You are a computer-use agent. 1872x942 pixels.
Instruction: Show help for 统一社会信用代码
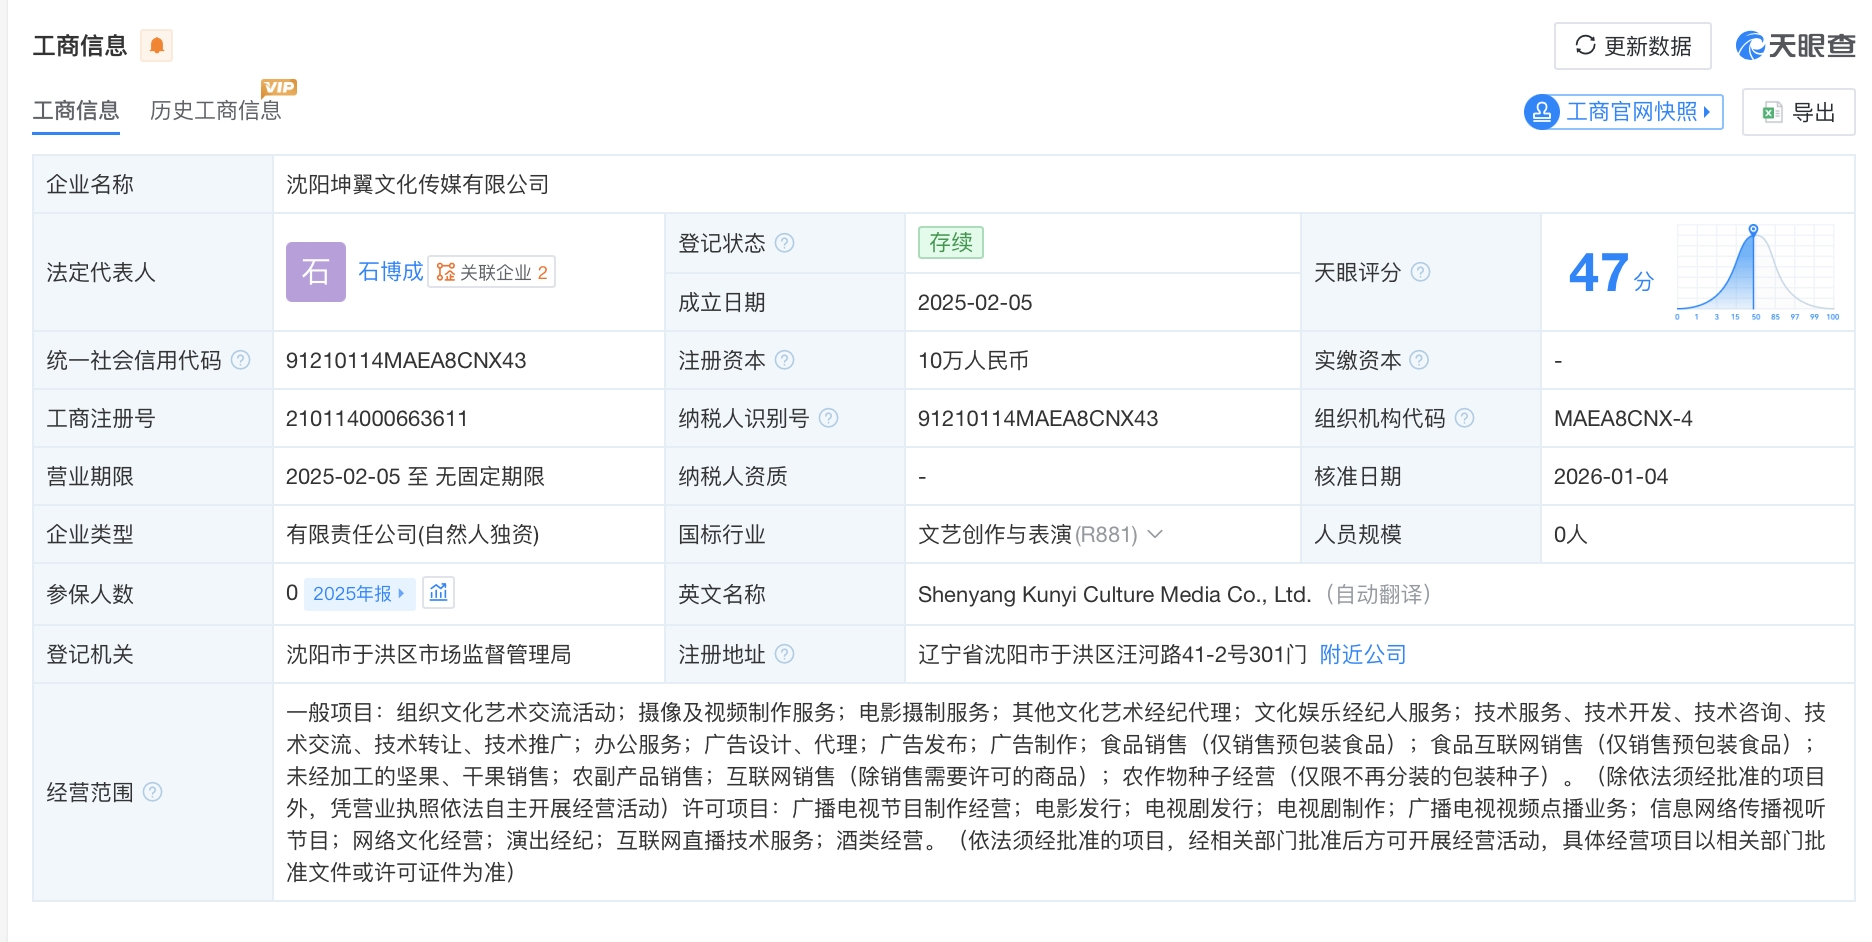point(241,360)
